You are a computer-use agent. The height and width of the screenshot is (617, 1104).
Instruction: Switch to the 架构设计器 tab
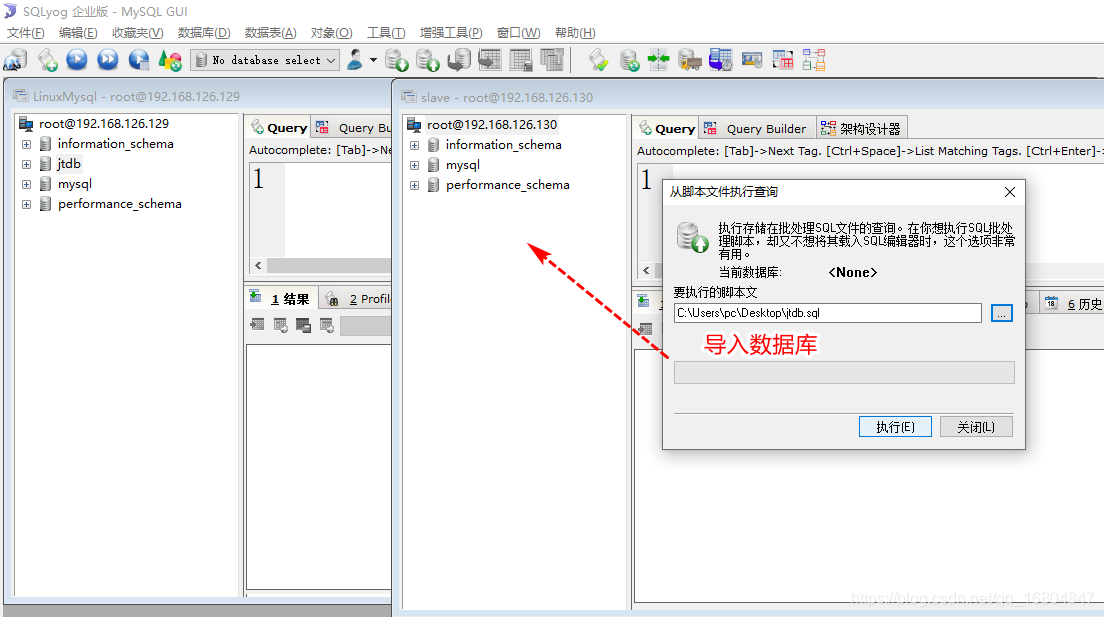click(x=861, y=128)
